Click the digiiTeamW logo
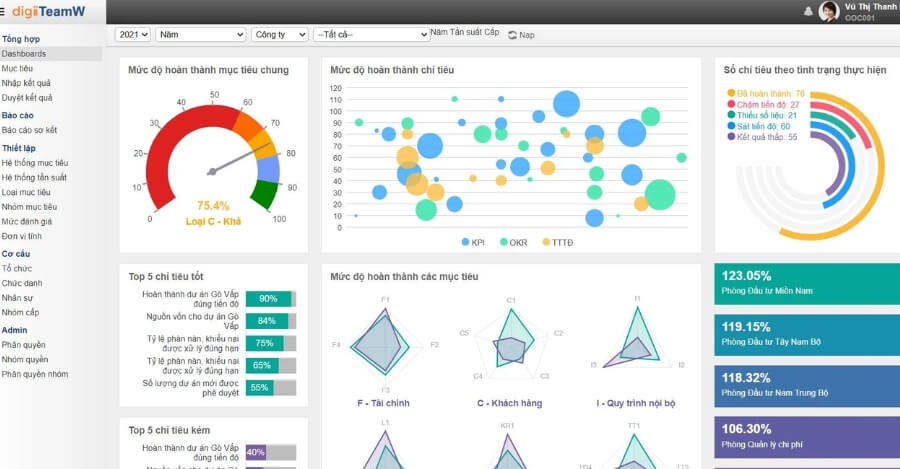900x469 pixels. tap(48, 11)
